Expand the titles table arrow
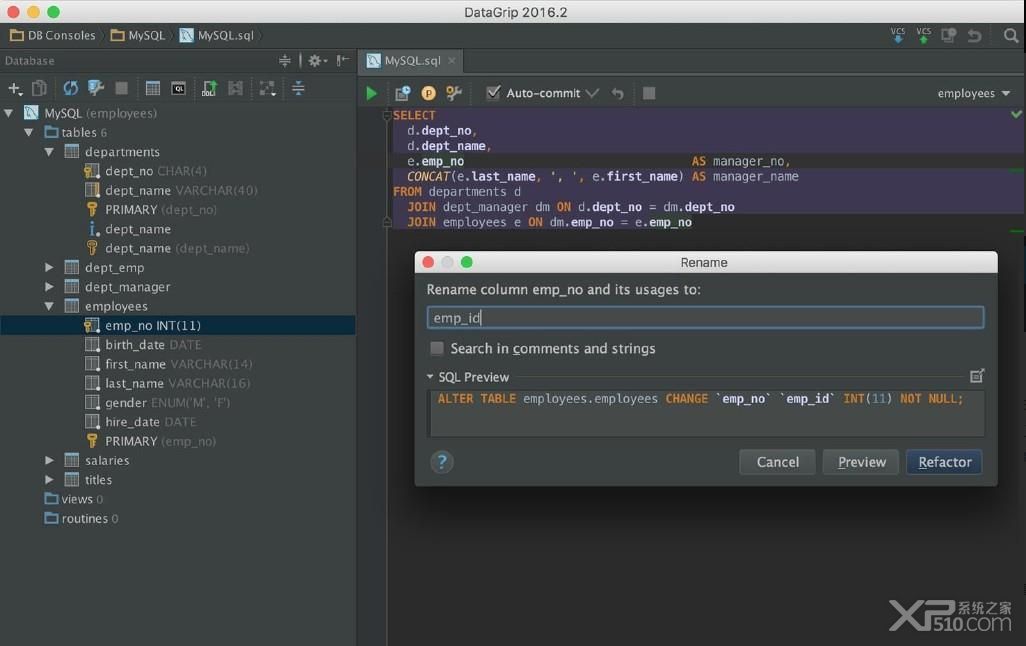 pyautogui.click(x=49, y=480)
